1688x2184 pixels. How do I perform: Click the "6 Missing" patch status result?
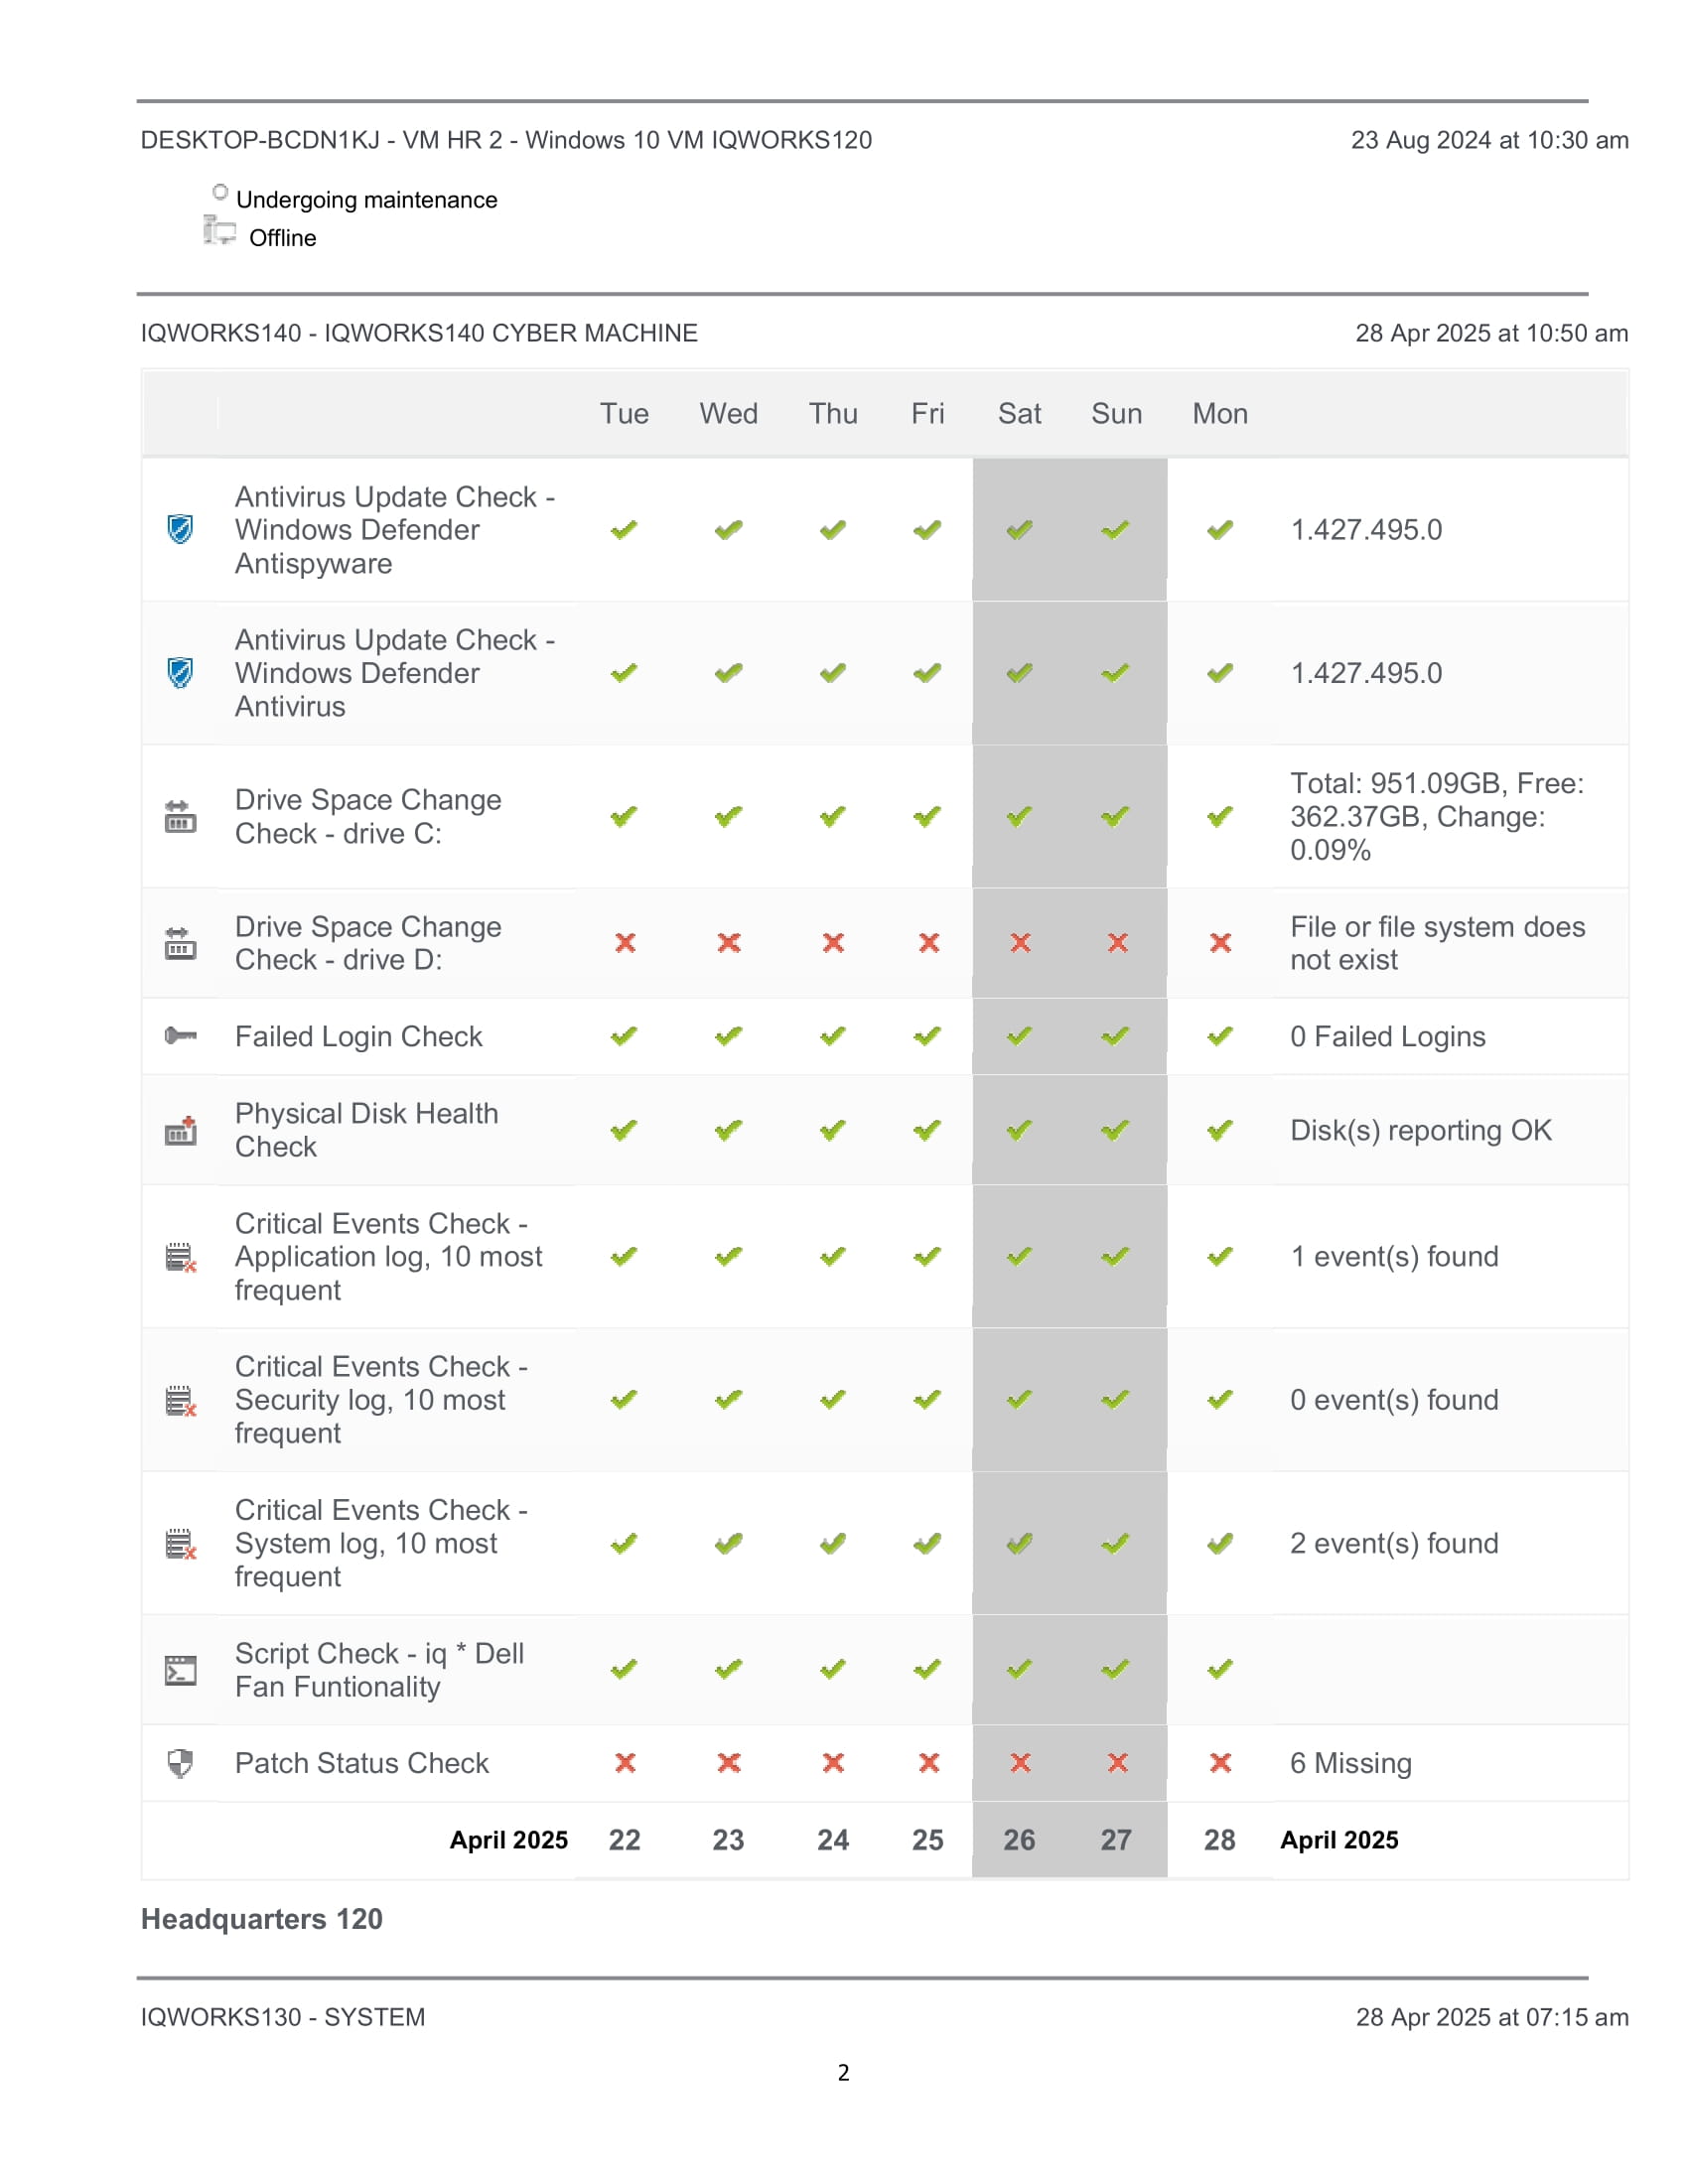1350,1763
